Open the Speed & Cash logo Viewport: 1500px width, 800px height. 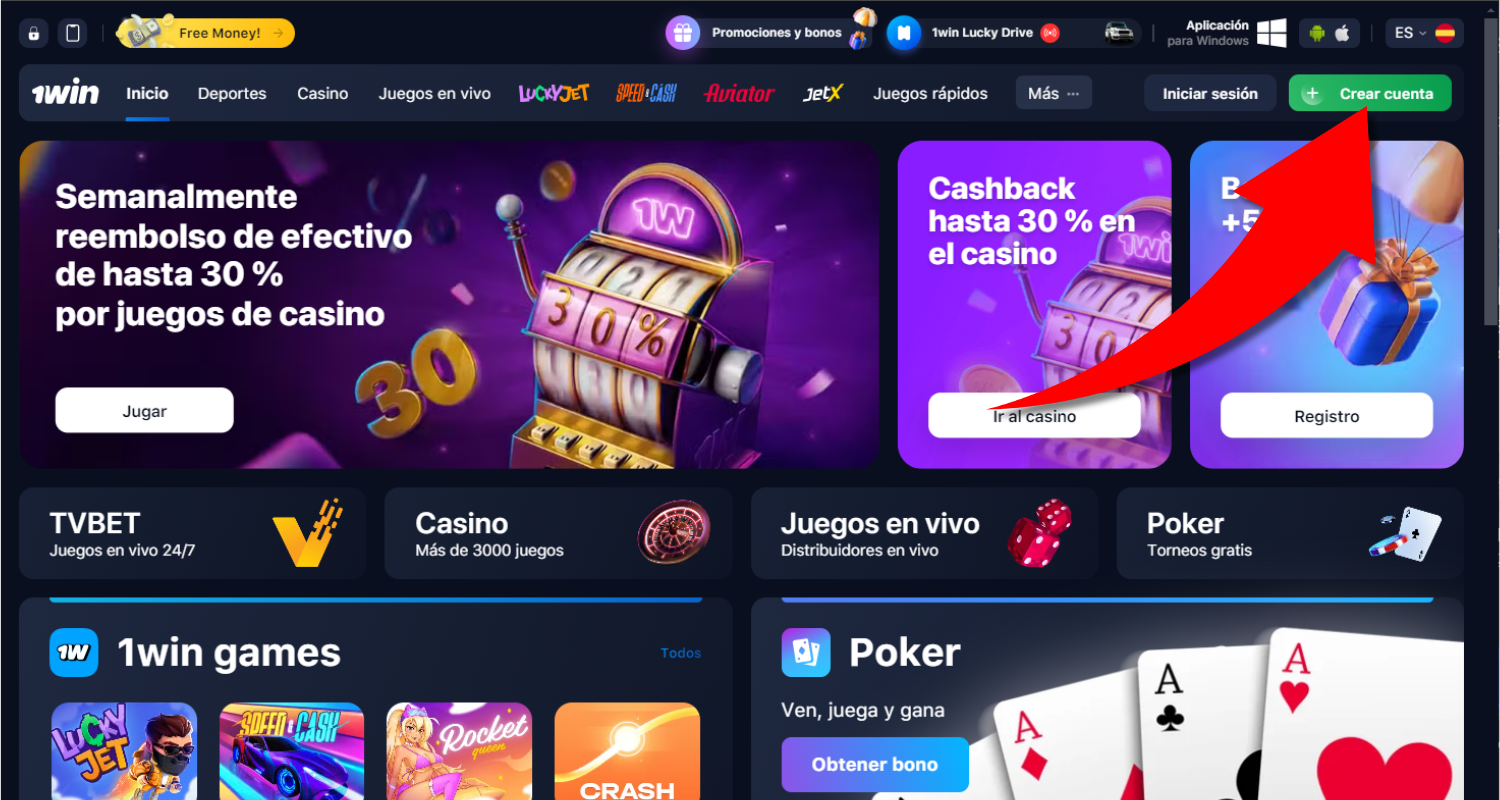coord(646,93)
